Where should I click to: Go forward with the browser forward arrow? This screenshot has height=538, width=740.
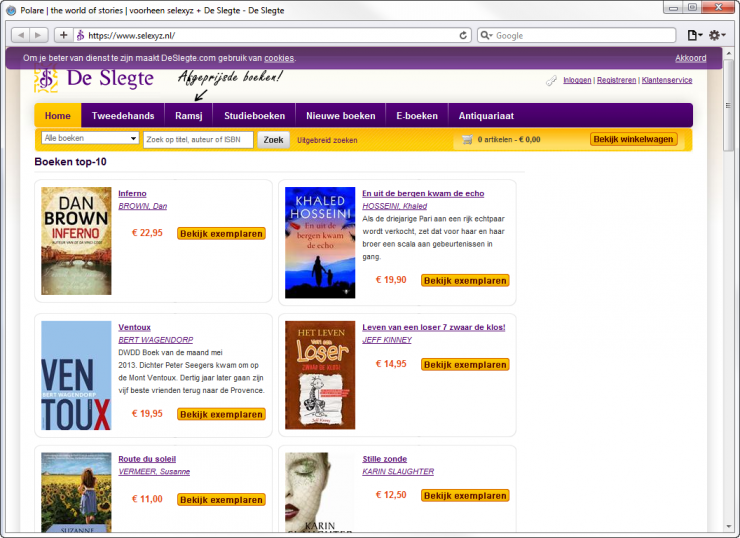[x=38, y=35]
